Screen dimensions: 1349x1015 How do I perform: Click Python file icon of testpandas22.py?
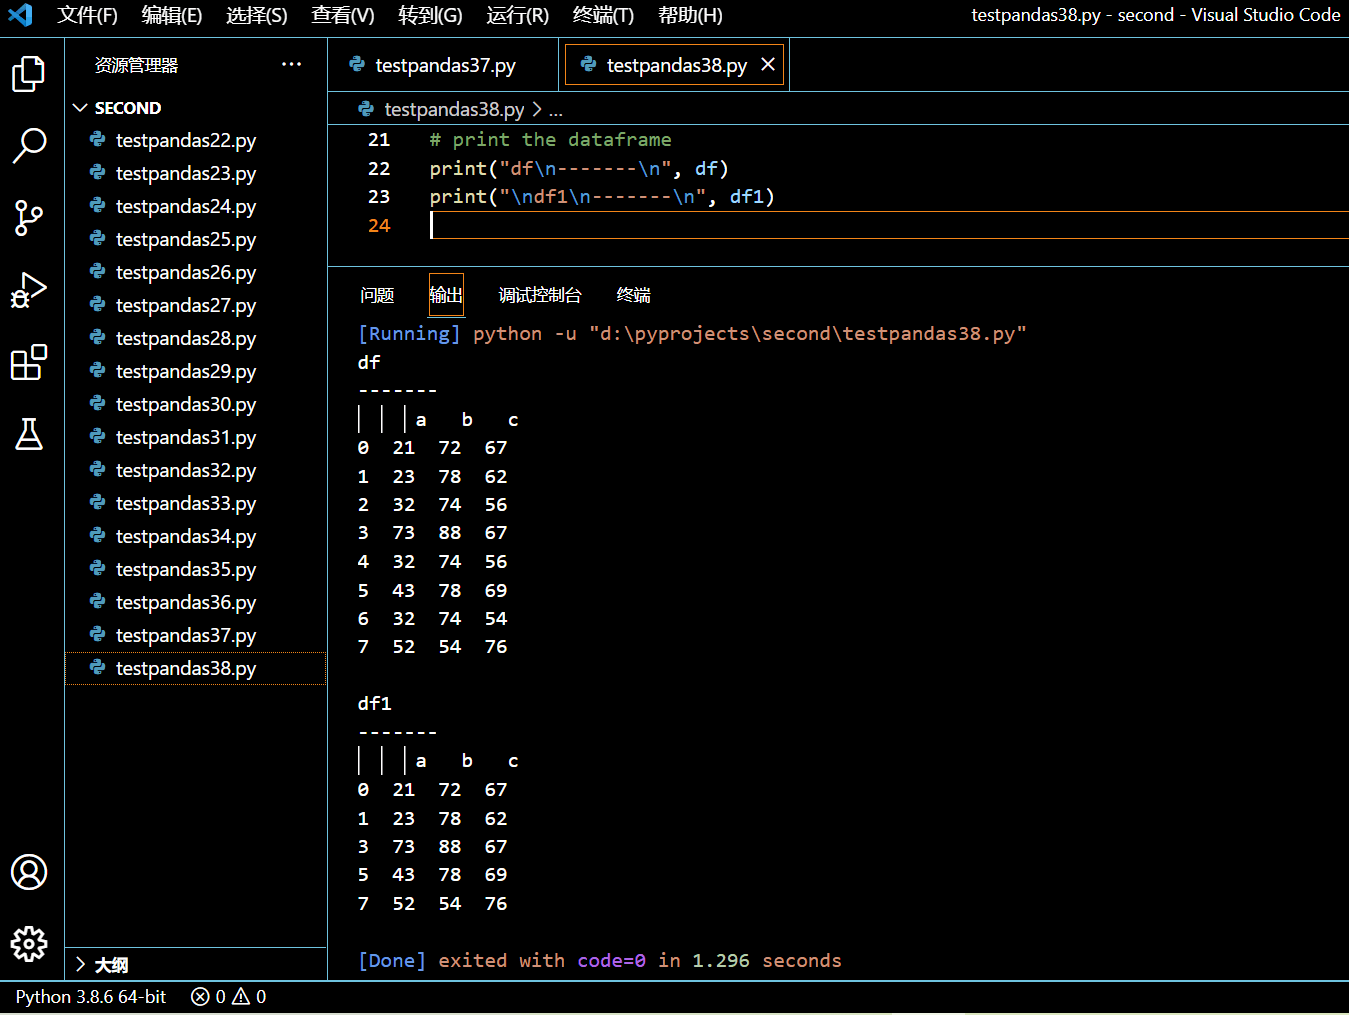97,140
